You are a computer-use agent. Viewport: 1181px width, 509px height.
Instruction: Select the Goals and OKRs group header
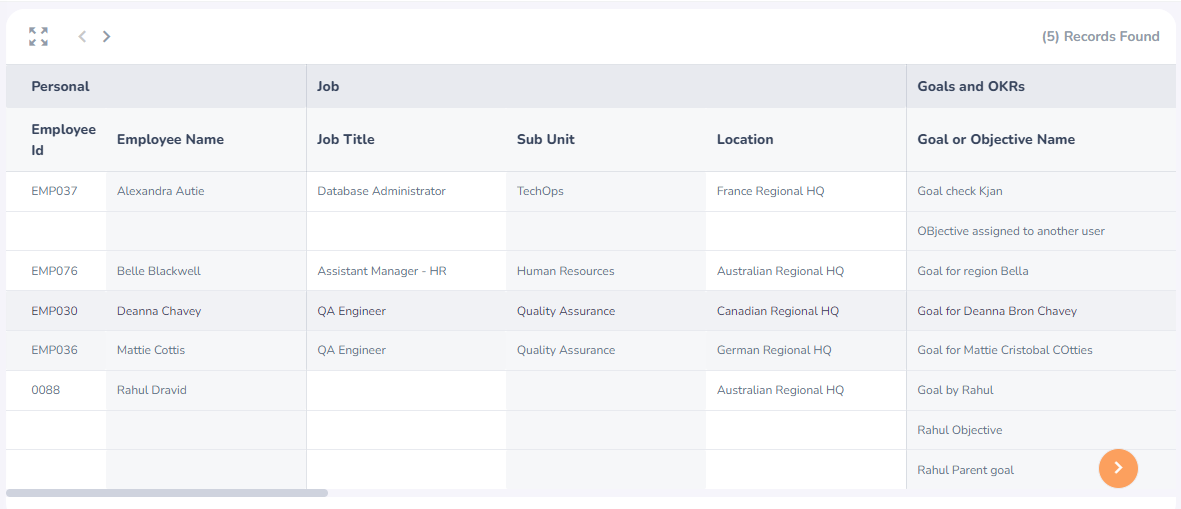(971, 87)
